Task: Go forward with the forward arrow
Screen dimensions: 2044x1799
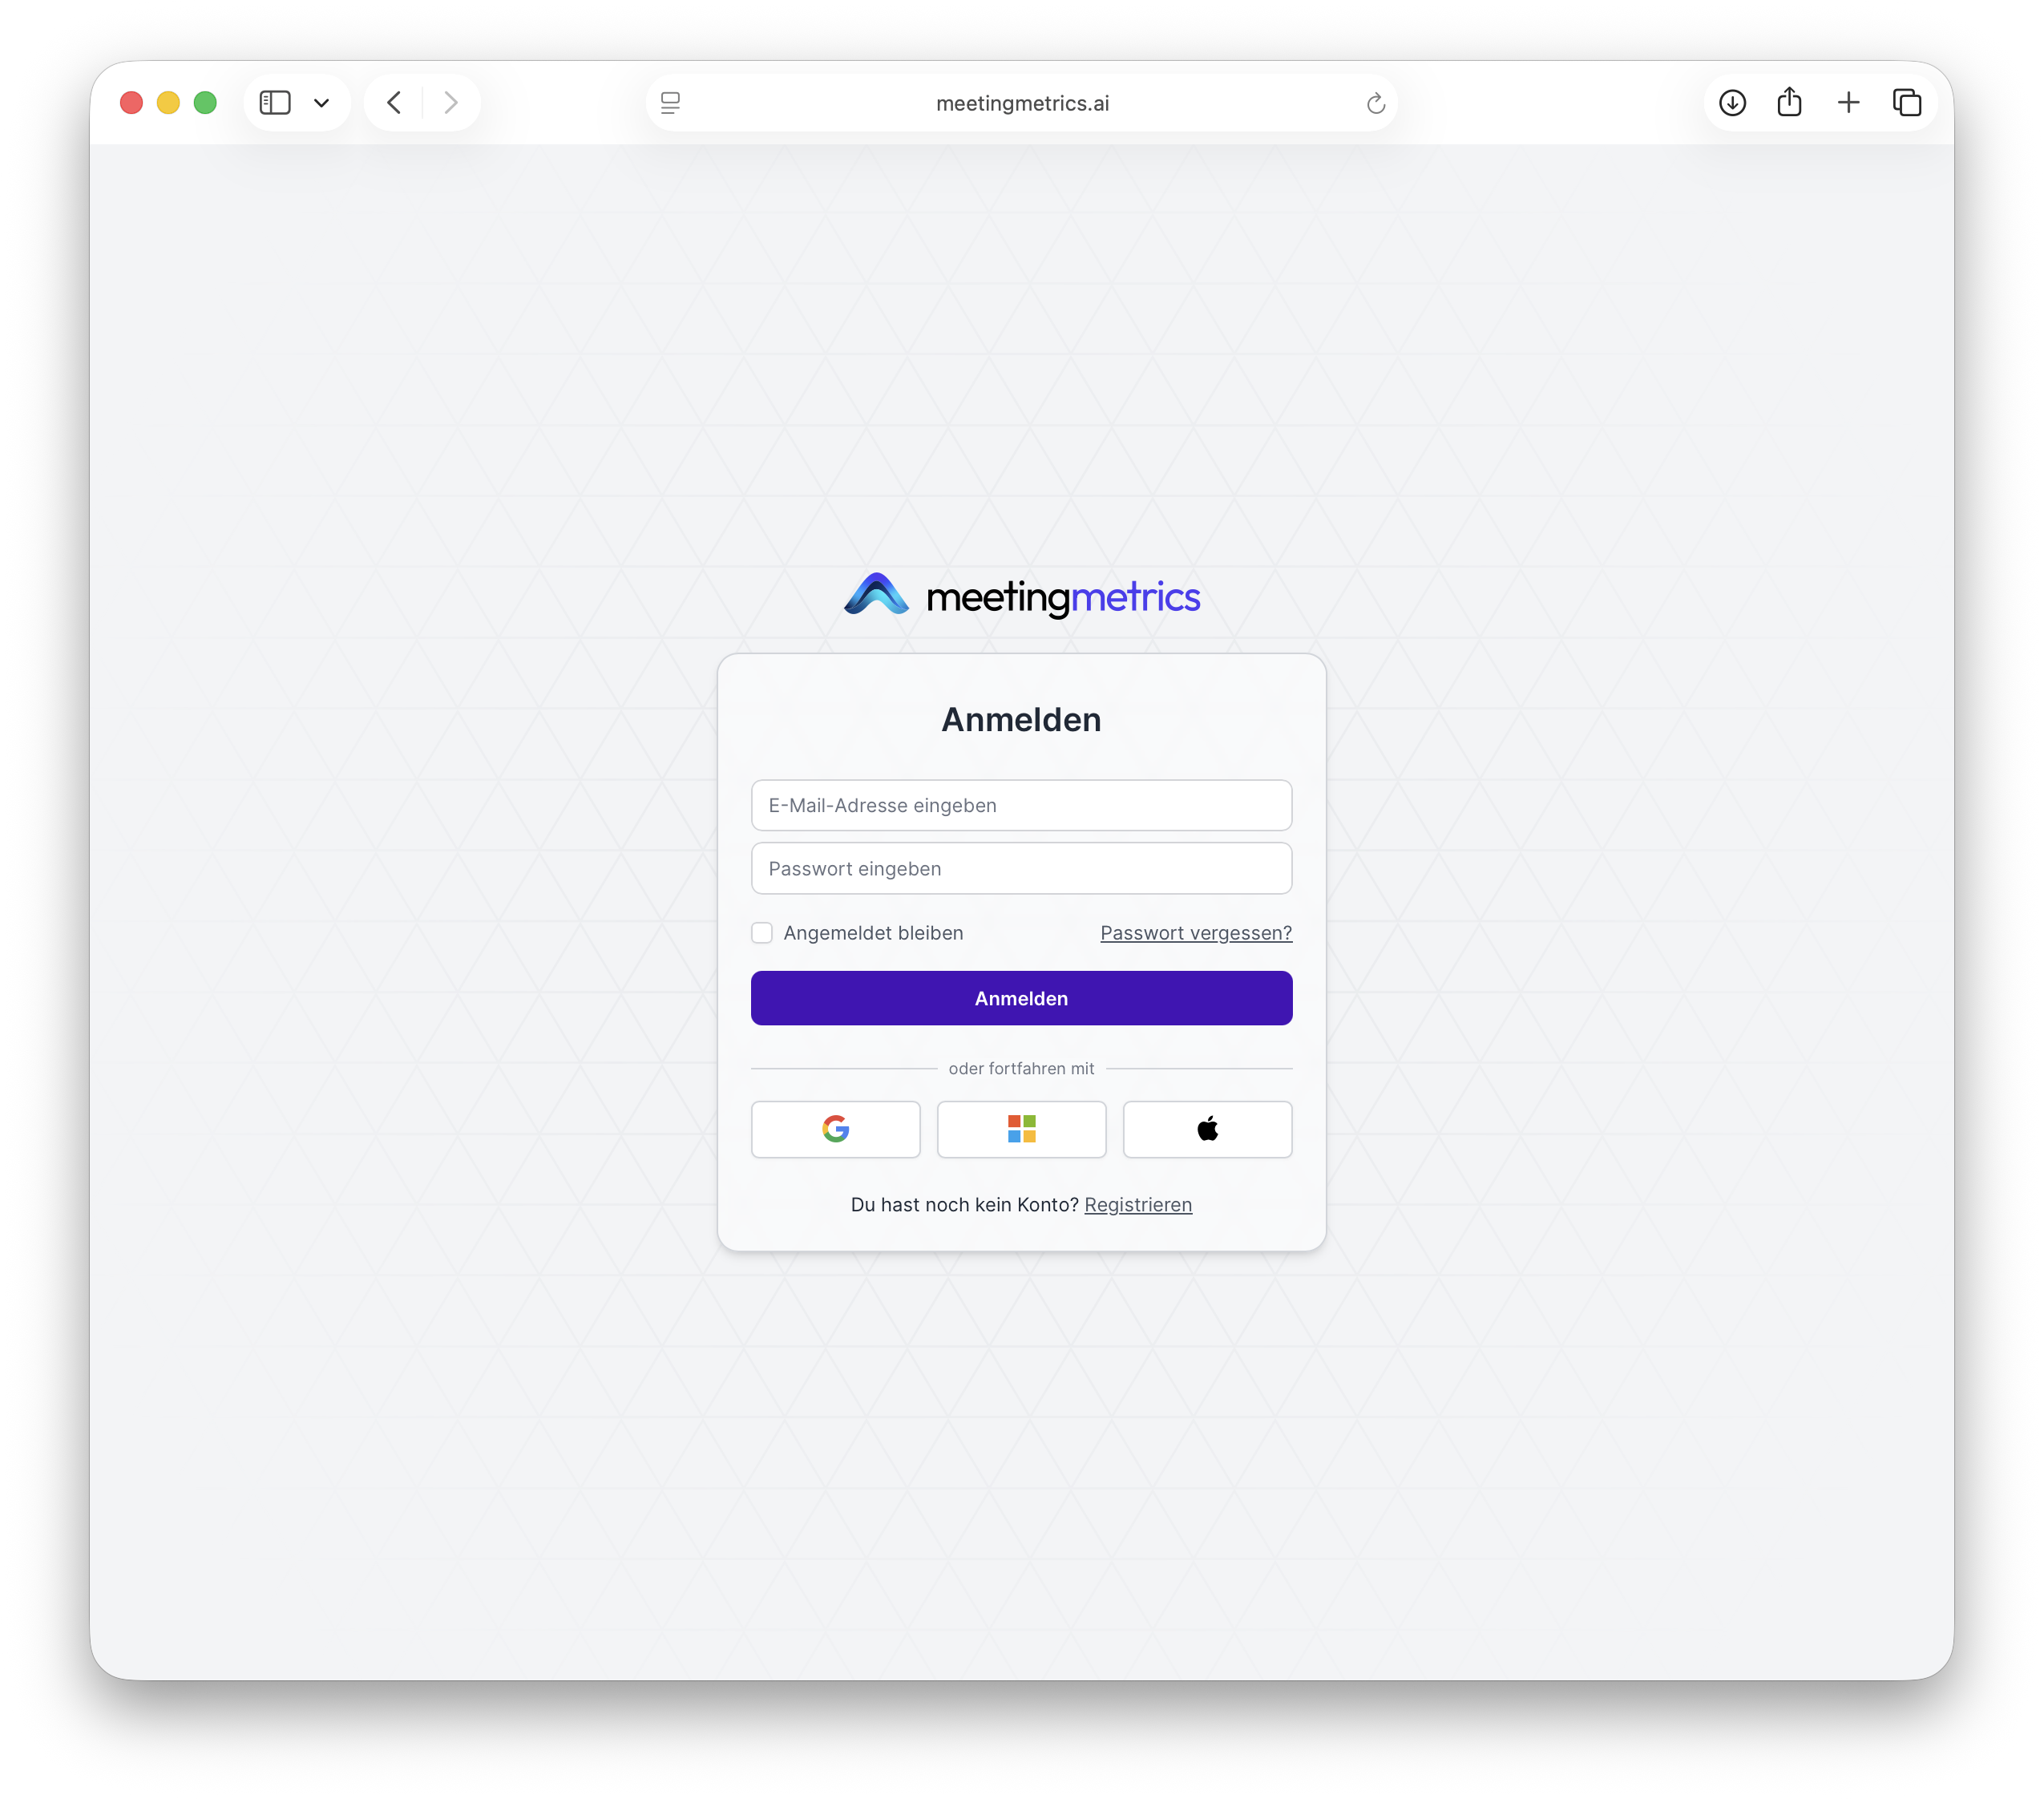Action: click(451, 103)
